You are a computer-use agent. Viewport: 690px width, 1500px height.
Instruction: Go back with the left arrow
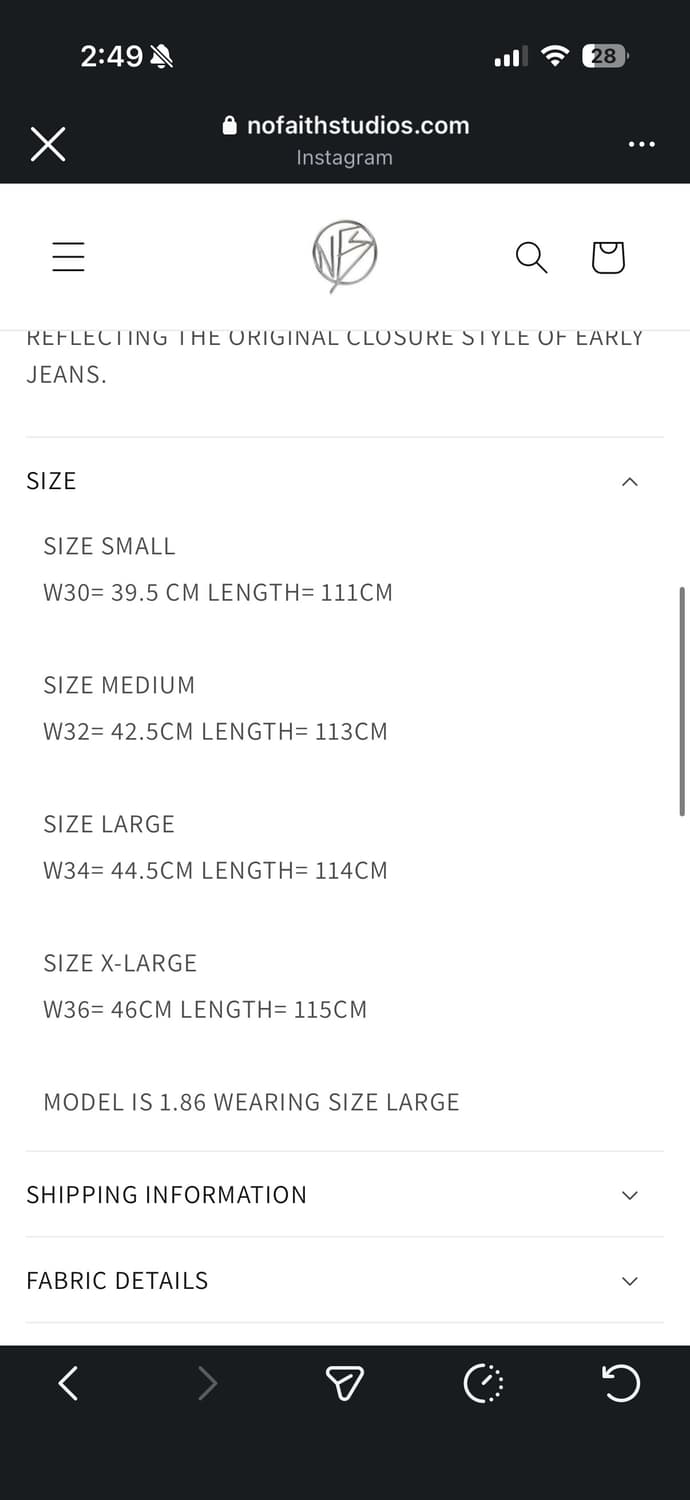[68, 1384]
